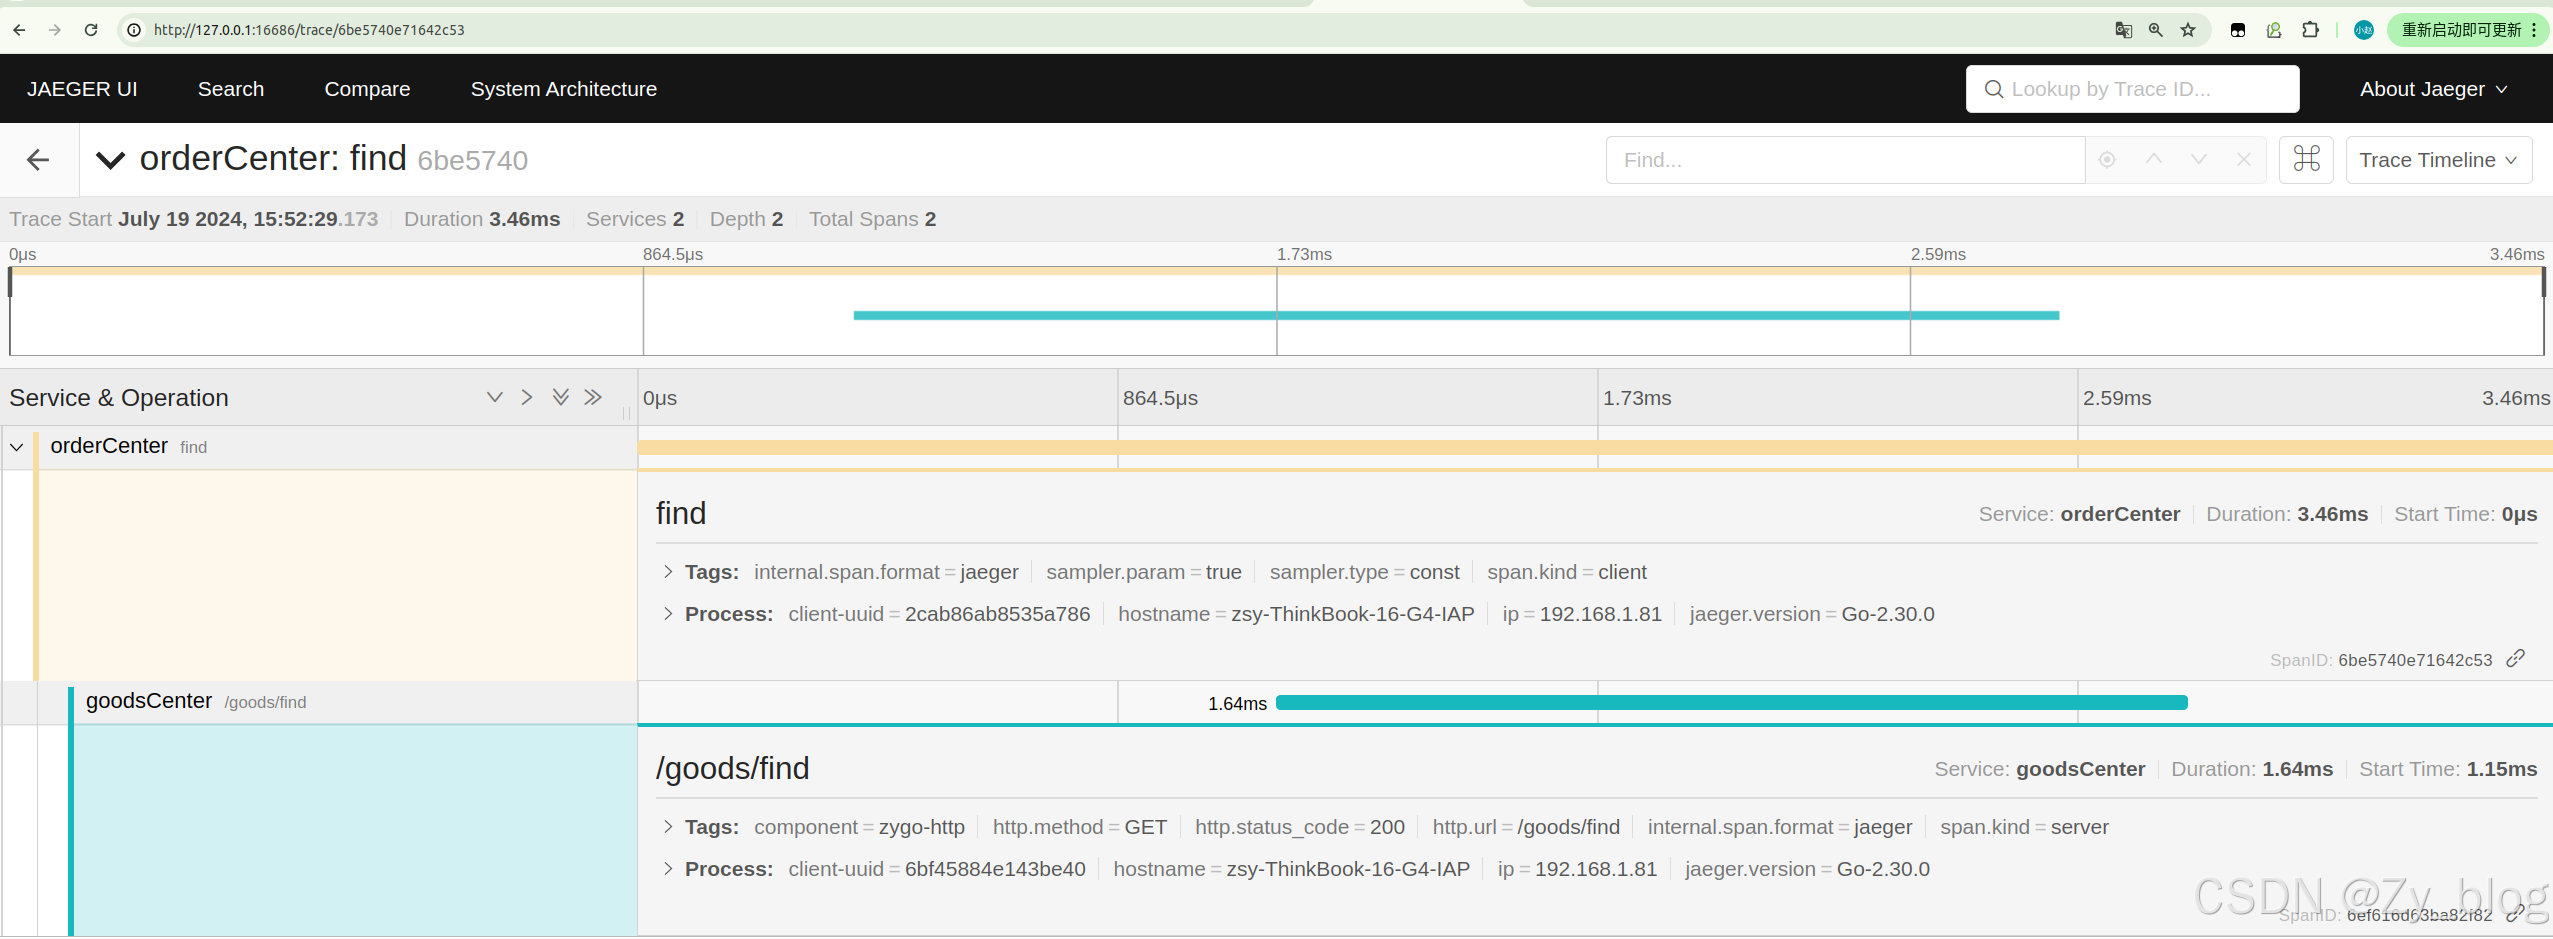Collapse the orderCenter span children
The image size is (2553, 939).
[x=17, y=447]
